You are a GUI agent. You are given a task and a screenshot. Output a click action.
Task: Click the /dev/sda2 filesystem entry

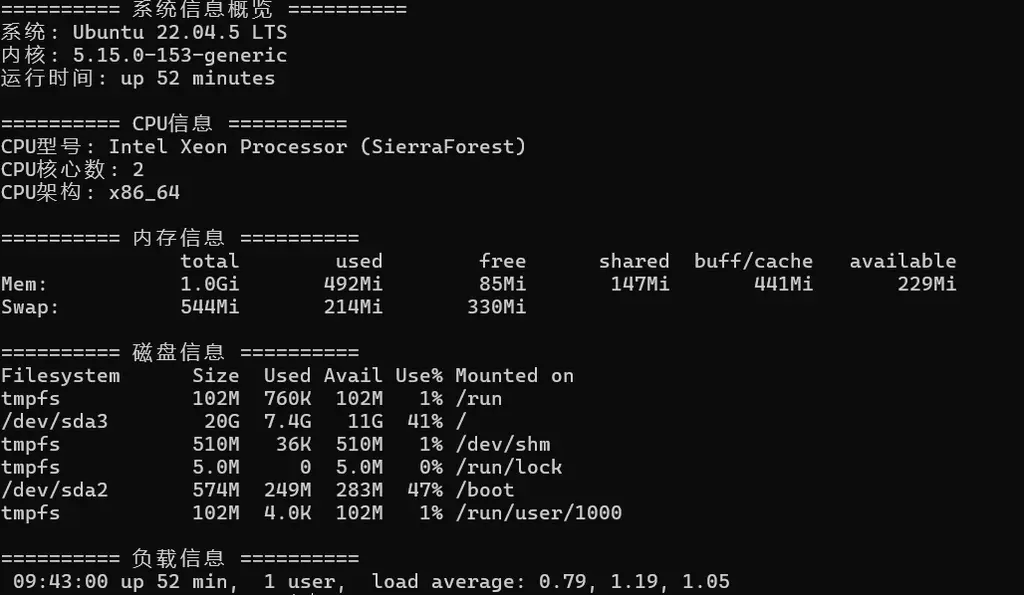click(55, 490)
